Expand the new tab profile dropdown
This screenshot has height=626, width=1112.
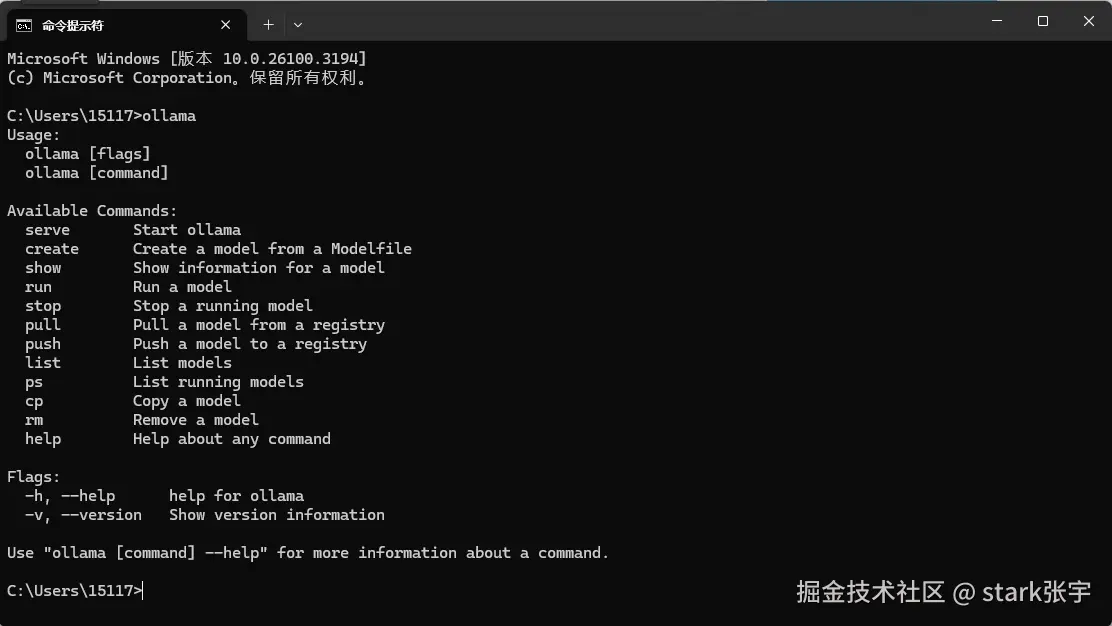pos(298,25)
